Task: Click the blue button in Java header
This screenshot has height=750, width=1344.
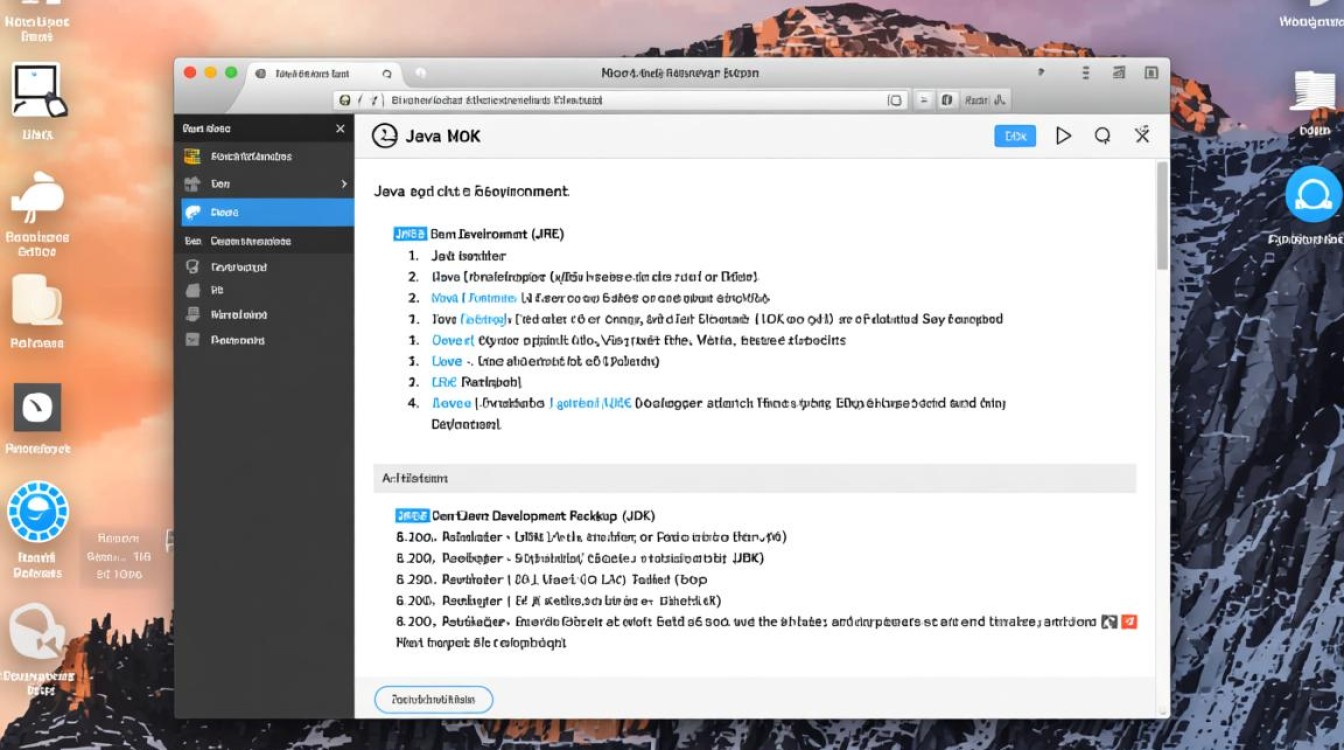Action: click(1015, 136)
